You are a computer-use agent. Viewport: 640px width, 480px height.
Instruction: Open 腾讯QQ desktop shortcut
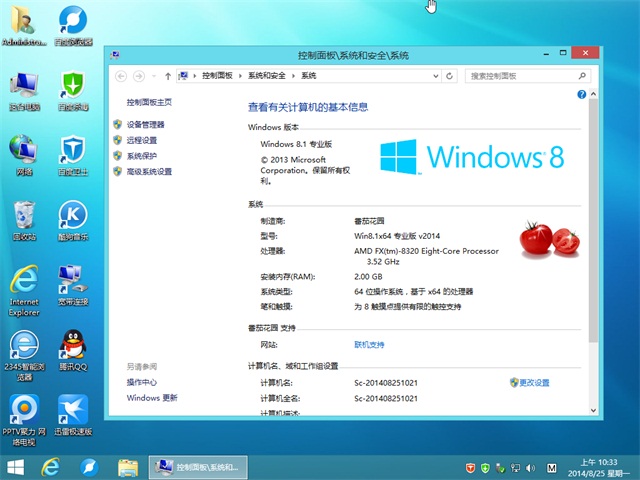click(x=72, y=347)
